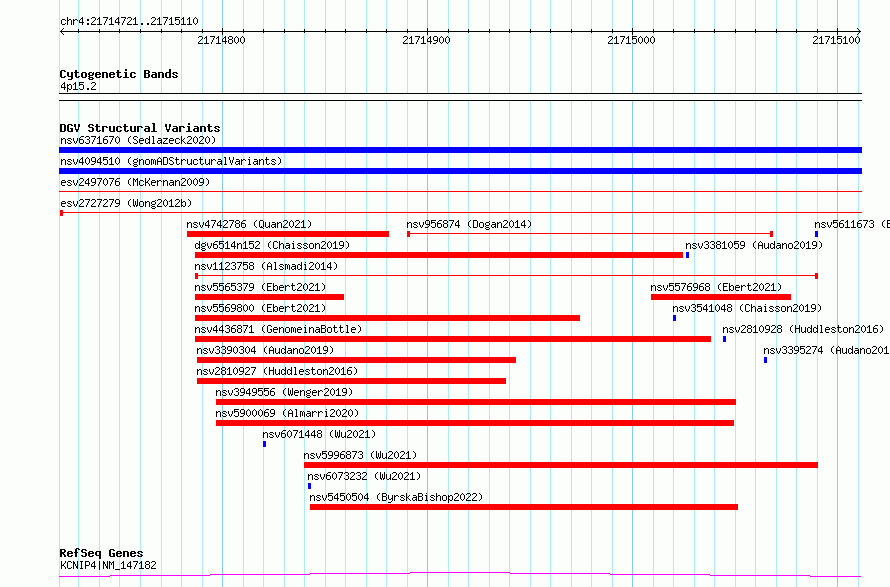The width and height of the screenshot is (890, 587).
Task: Open the esv2497076 (McKernan2009) label
Action: pos(135,182)
